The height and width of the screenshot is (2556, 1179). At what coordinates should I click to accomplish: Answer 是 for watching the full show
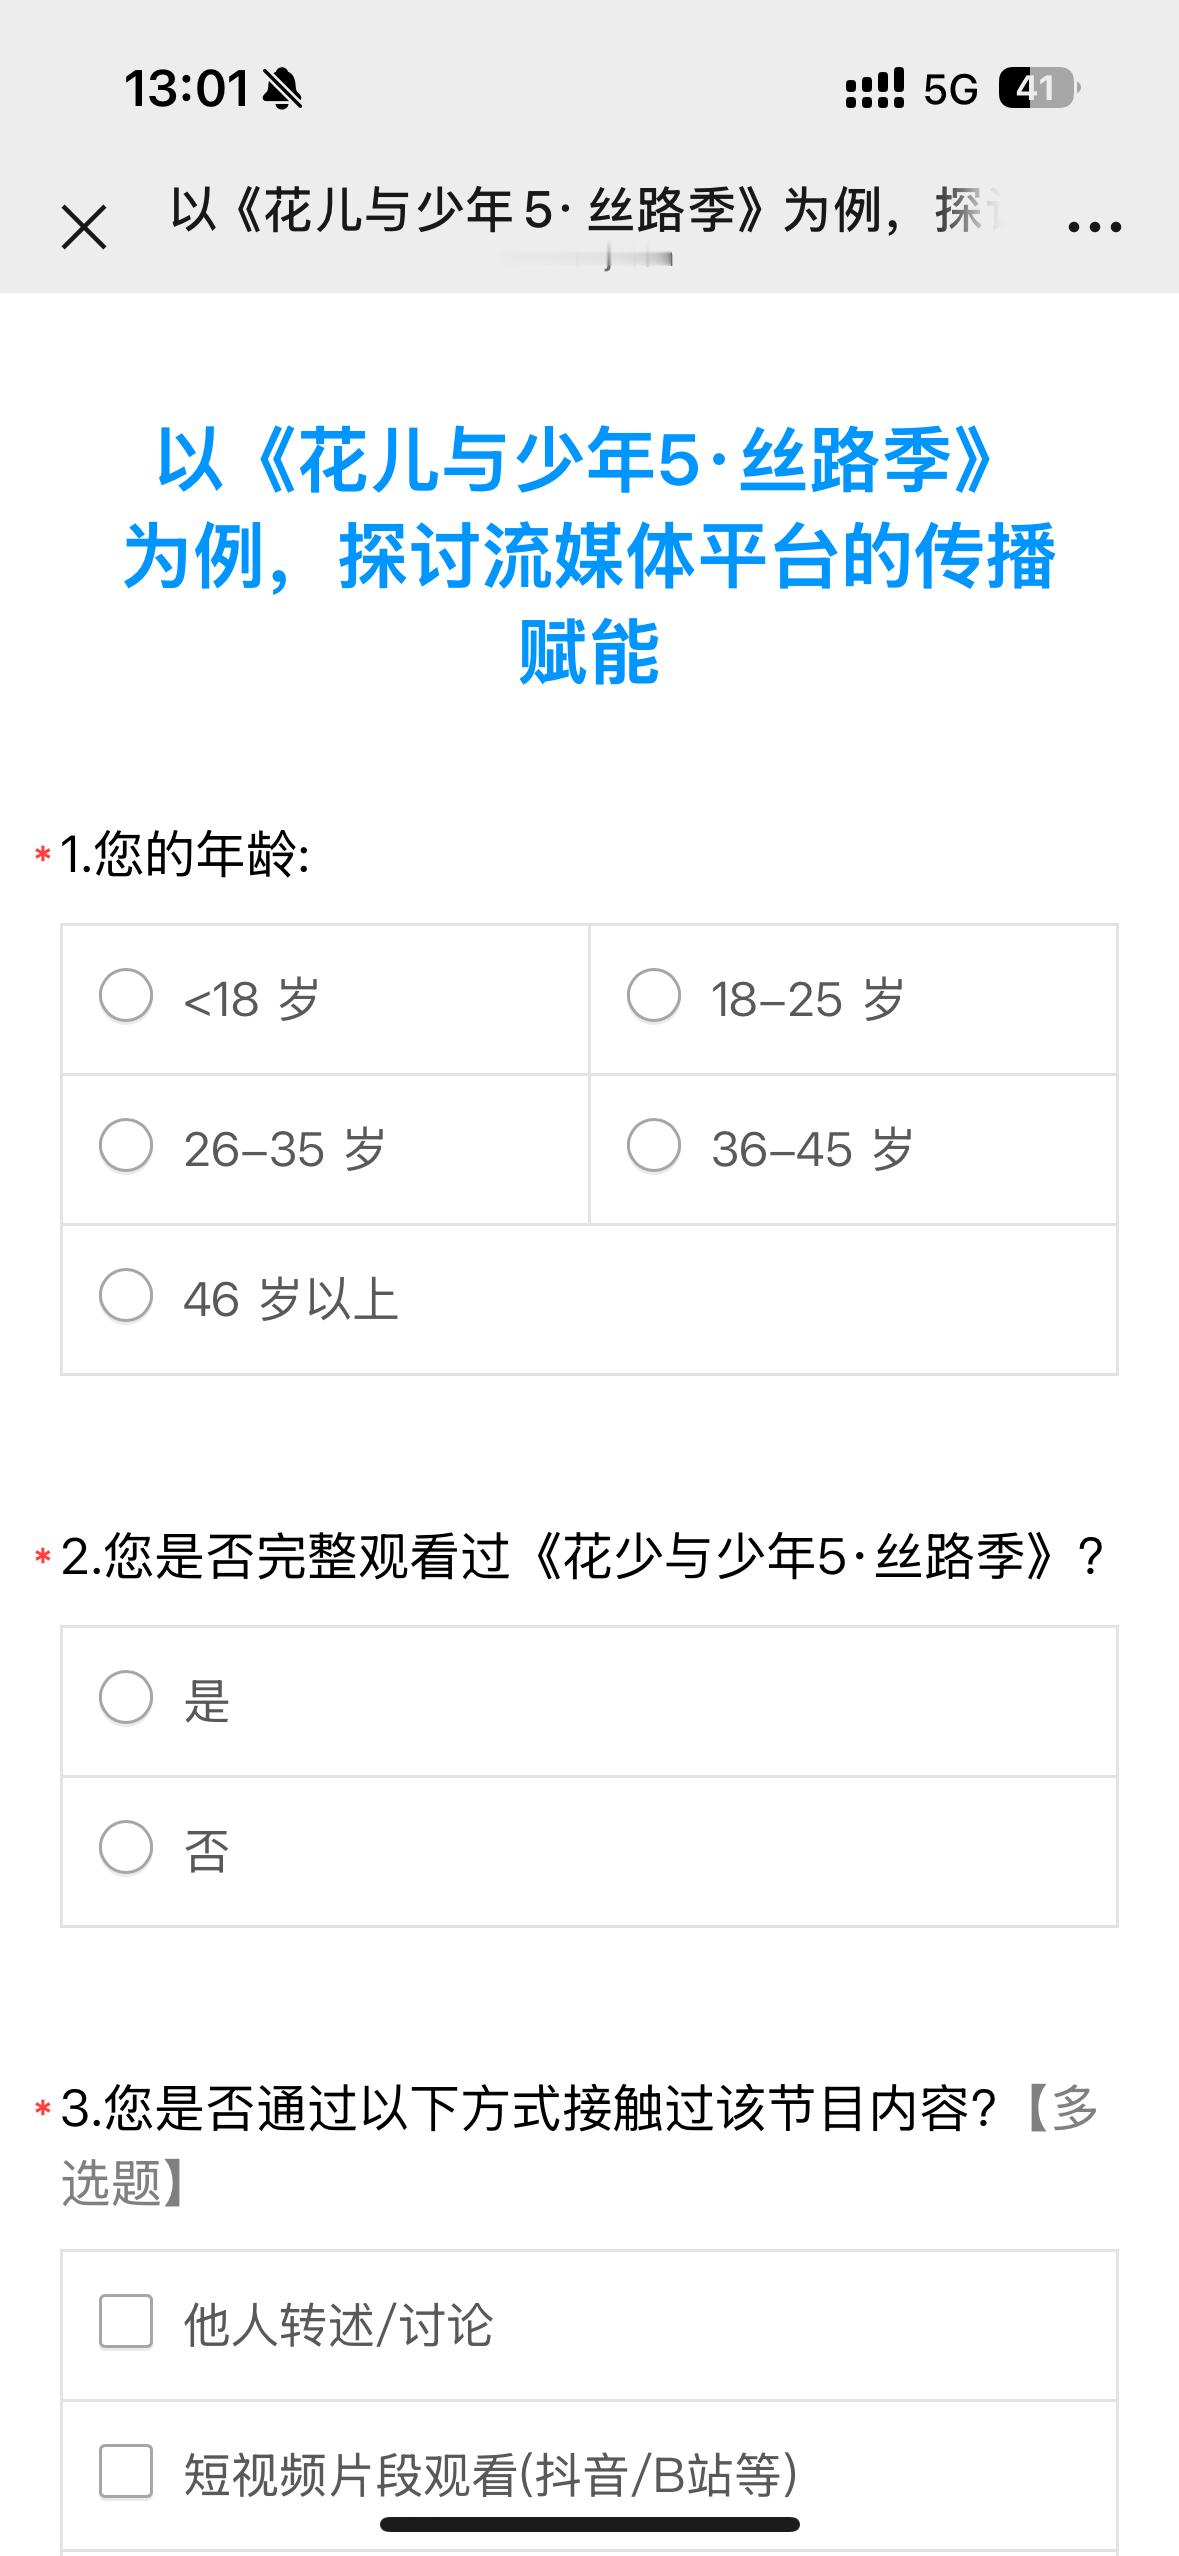point(126,1698)
